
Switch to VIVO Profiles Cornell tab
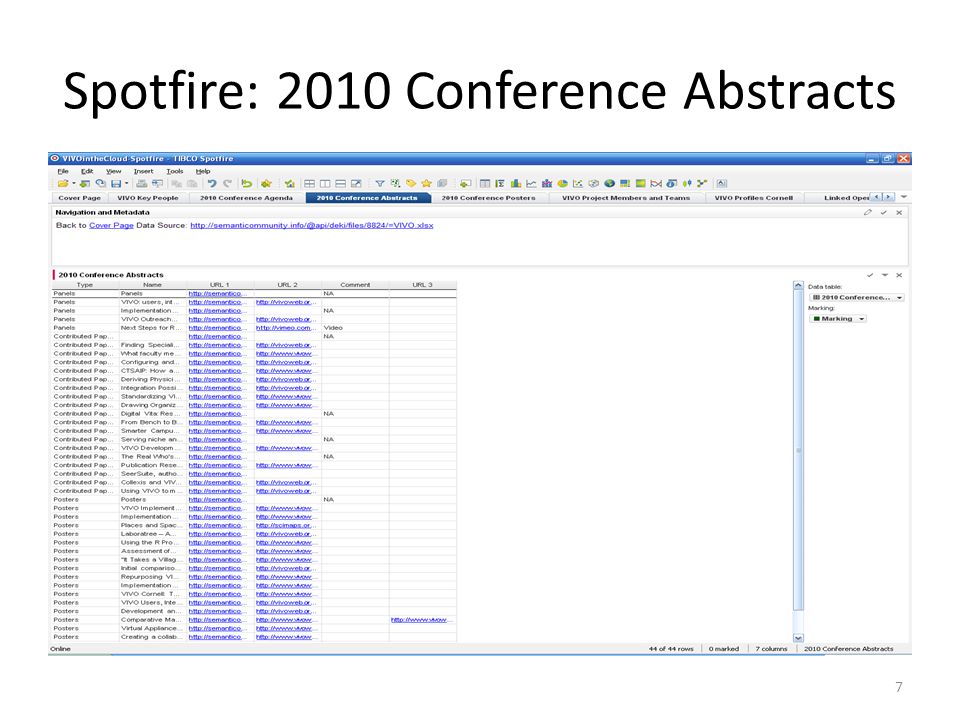click(x=754, y=198)
